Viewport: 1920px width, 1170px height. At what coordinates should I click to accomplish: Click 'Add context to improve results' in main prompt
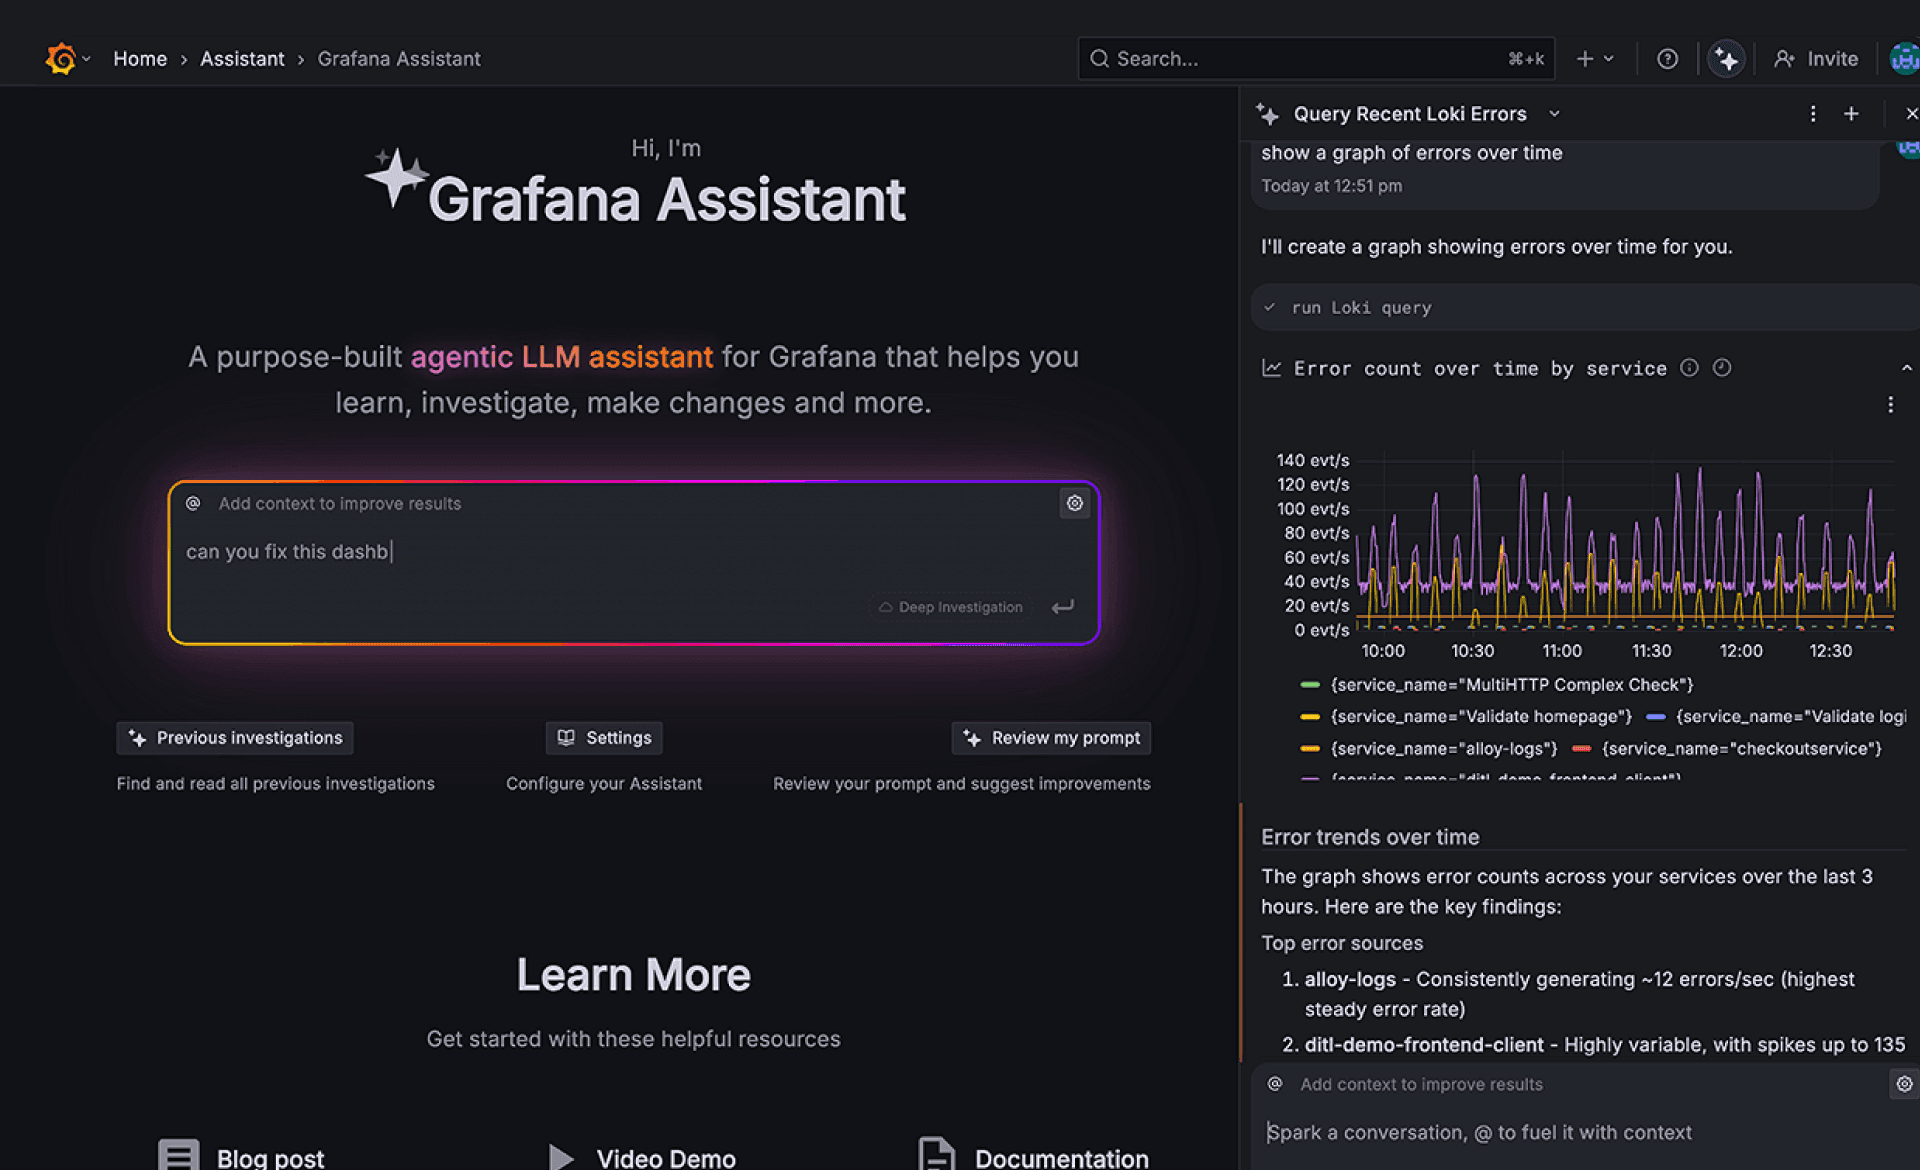(x=340, y=504)
